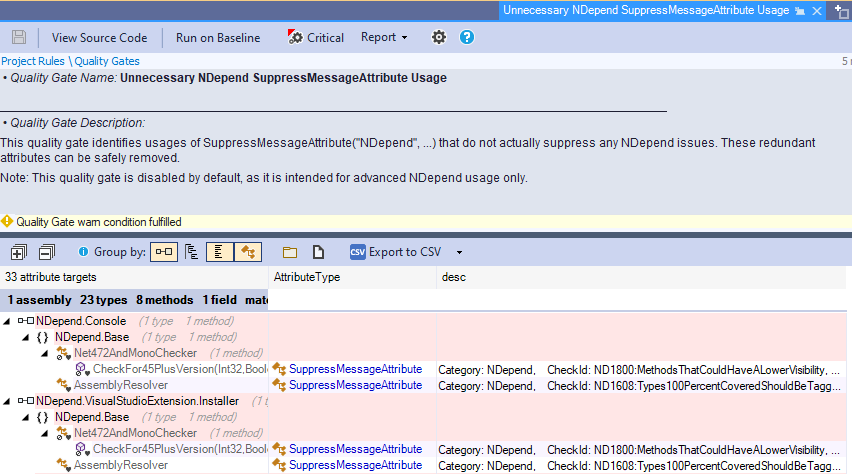The width and height of the screenshot is (852, 474).
Task: Toggle group by namespace hierarchy button
Action: [x=192, y=252]
